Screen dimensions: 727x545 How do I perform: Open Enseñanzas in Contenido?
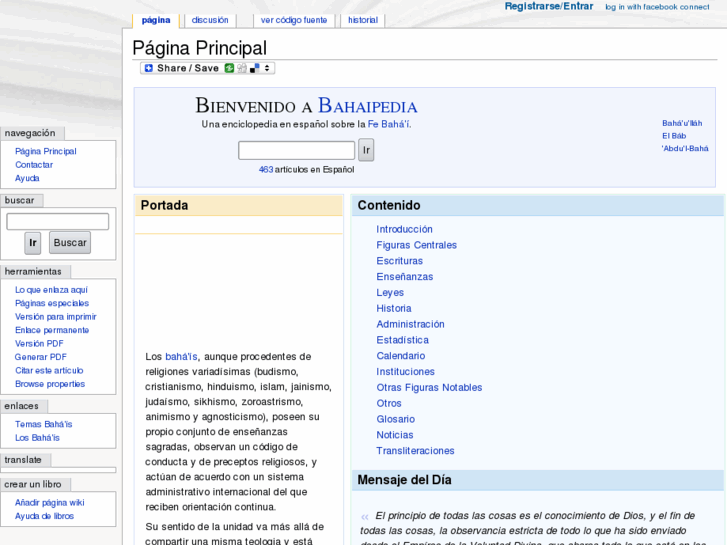[x=405, y=276]
